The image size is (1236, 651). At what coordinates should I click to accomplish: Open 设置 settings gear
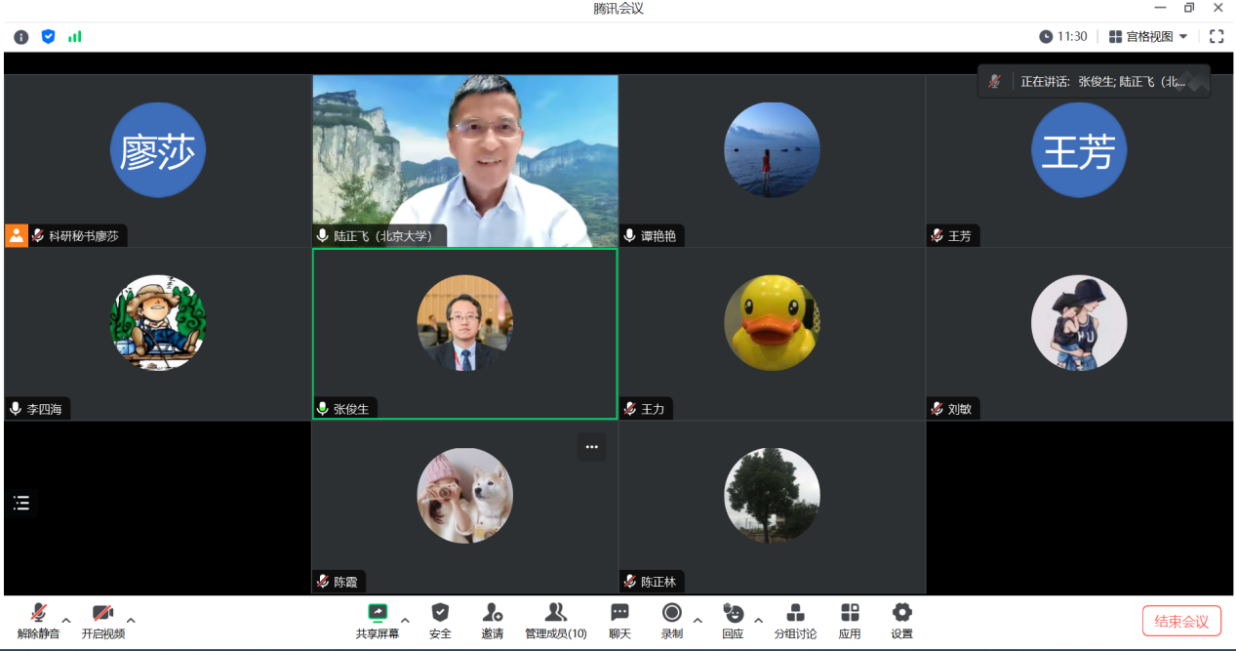click(902, 620)
